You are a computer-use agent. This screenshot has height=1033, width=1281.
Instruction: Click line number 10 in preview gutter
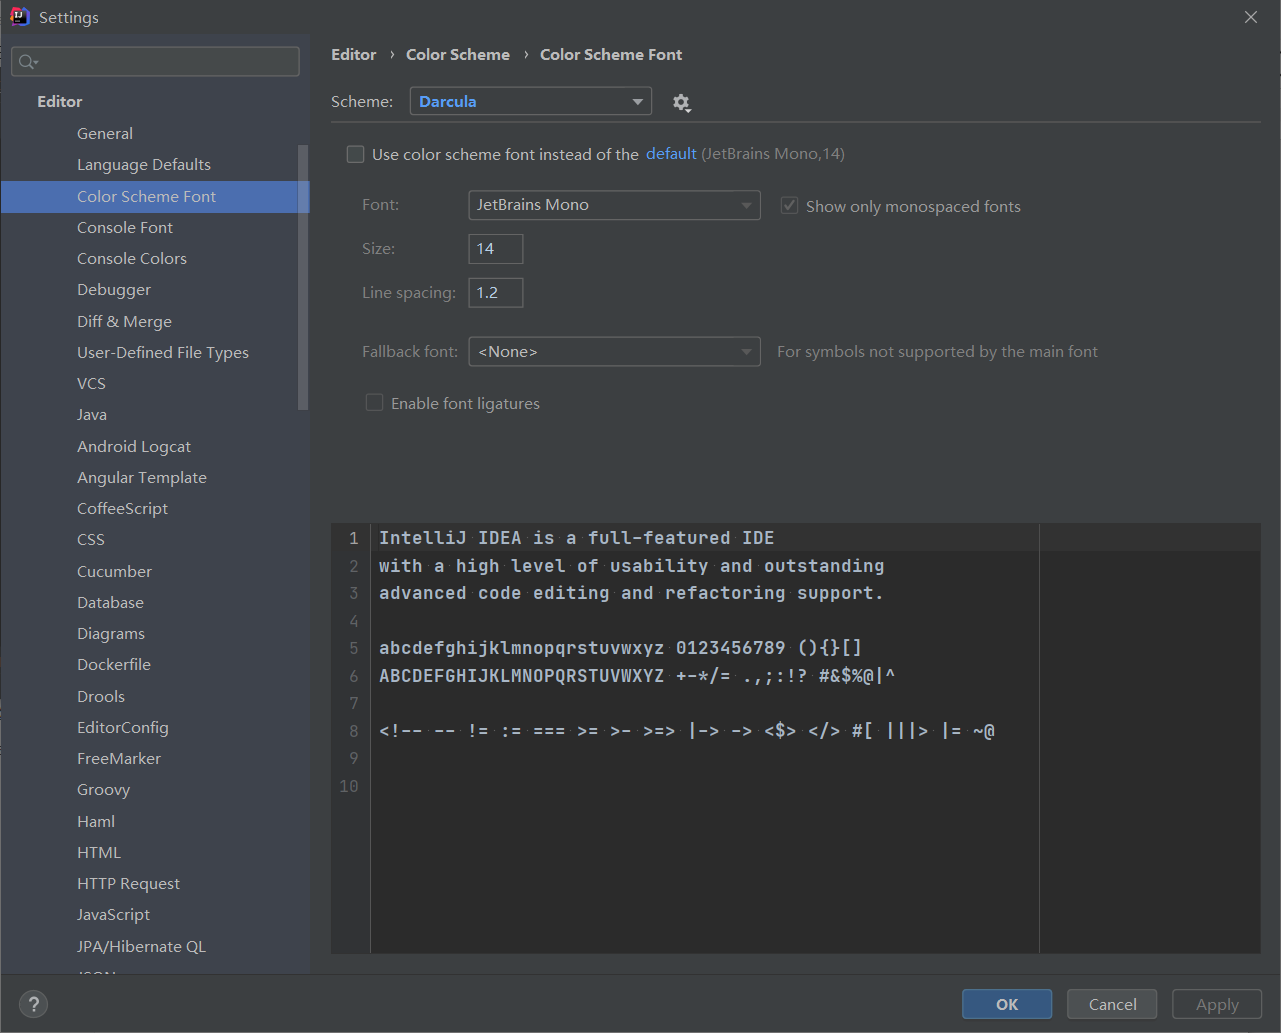[x=348, y=786]
